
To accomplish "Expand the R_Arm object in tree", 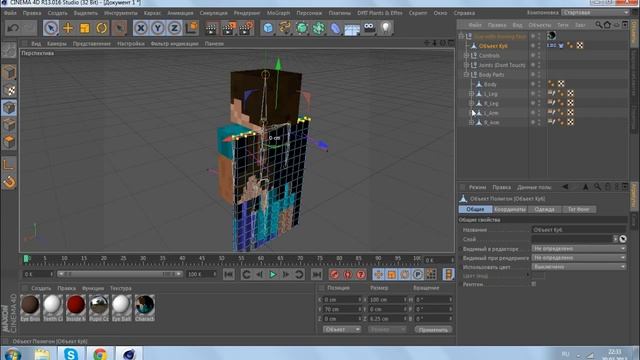I will (x=471, y=122).
